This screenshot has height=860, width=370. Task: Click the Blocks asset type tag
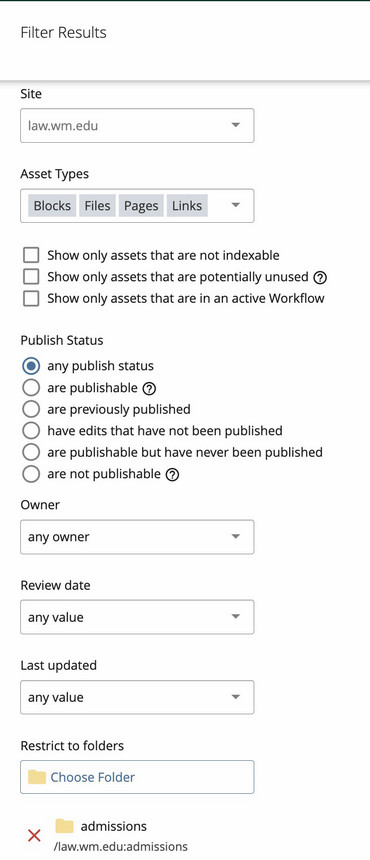pyautogui.click(x=52, y=206)
